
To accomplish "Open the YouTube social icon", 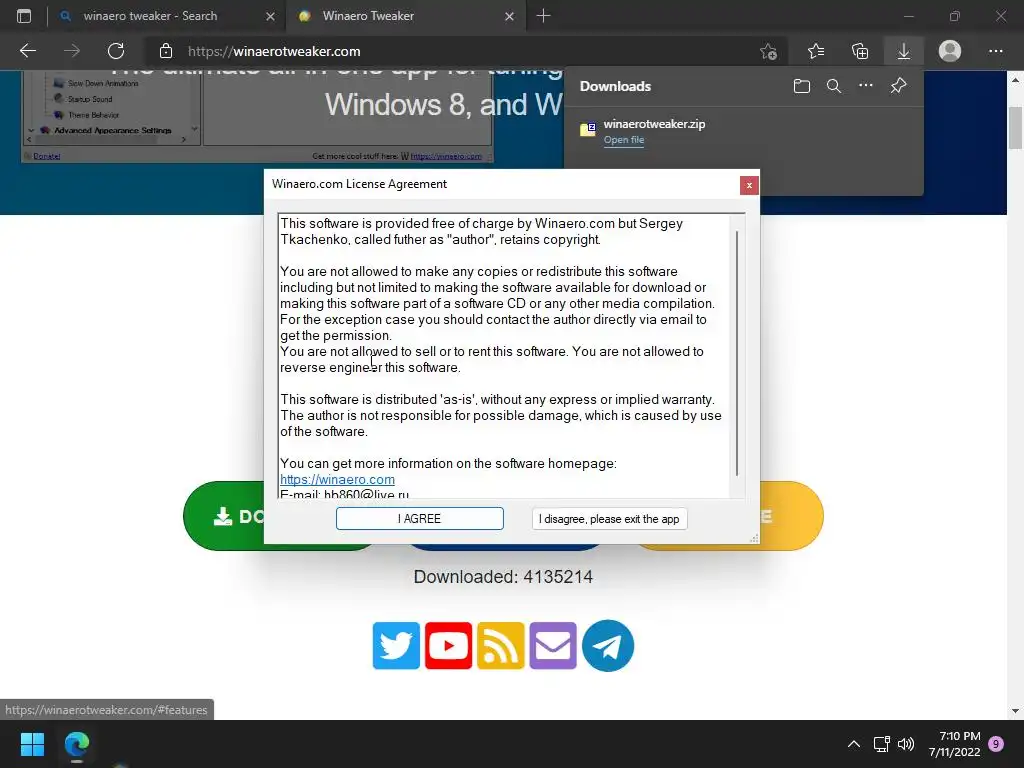I will tap(449, 646).
